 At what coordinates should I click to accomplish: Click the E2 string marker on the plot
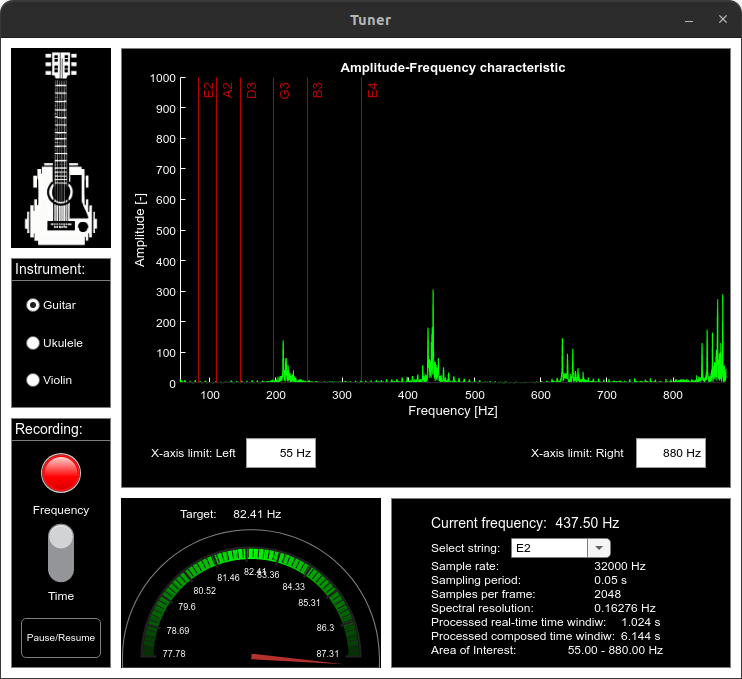coord(208,90)
